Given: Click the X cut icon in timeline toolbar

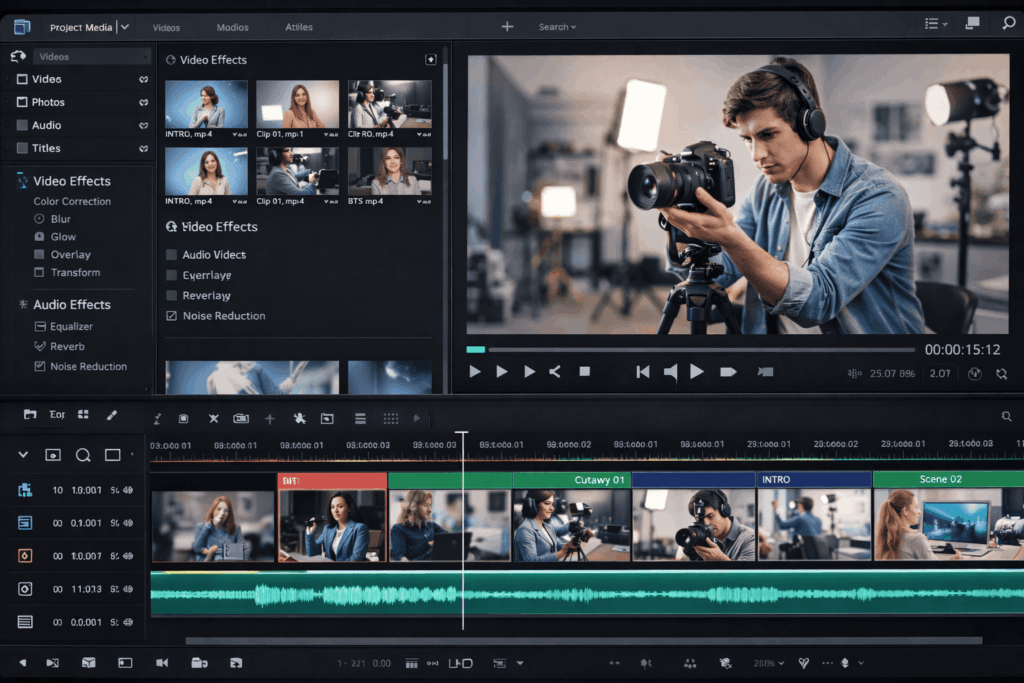Looking at the screenshot, I should (x=213, y=418).
